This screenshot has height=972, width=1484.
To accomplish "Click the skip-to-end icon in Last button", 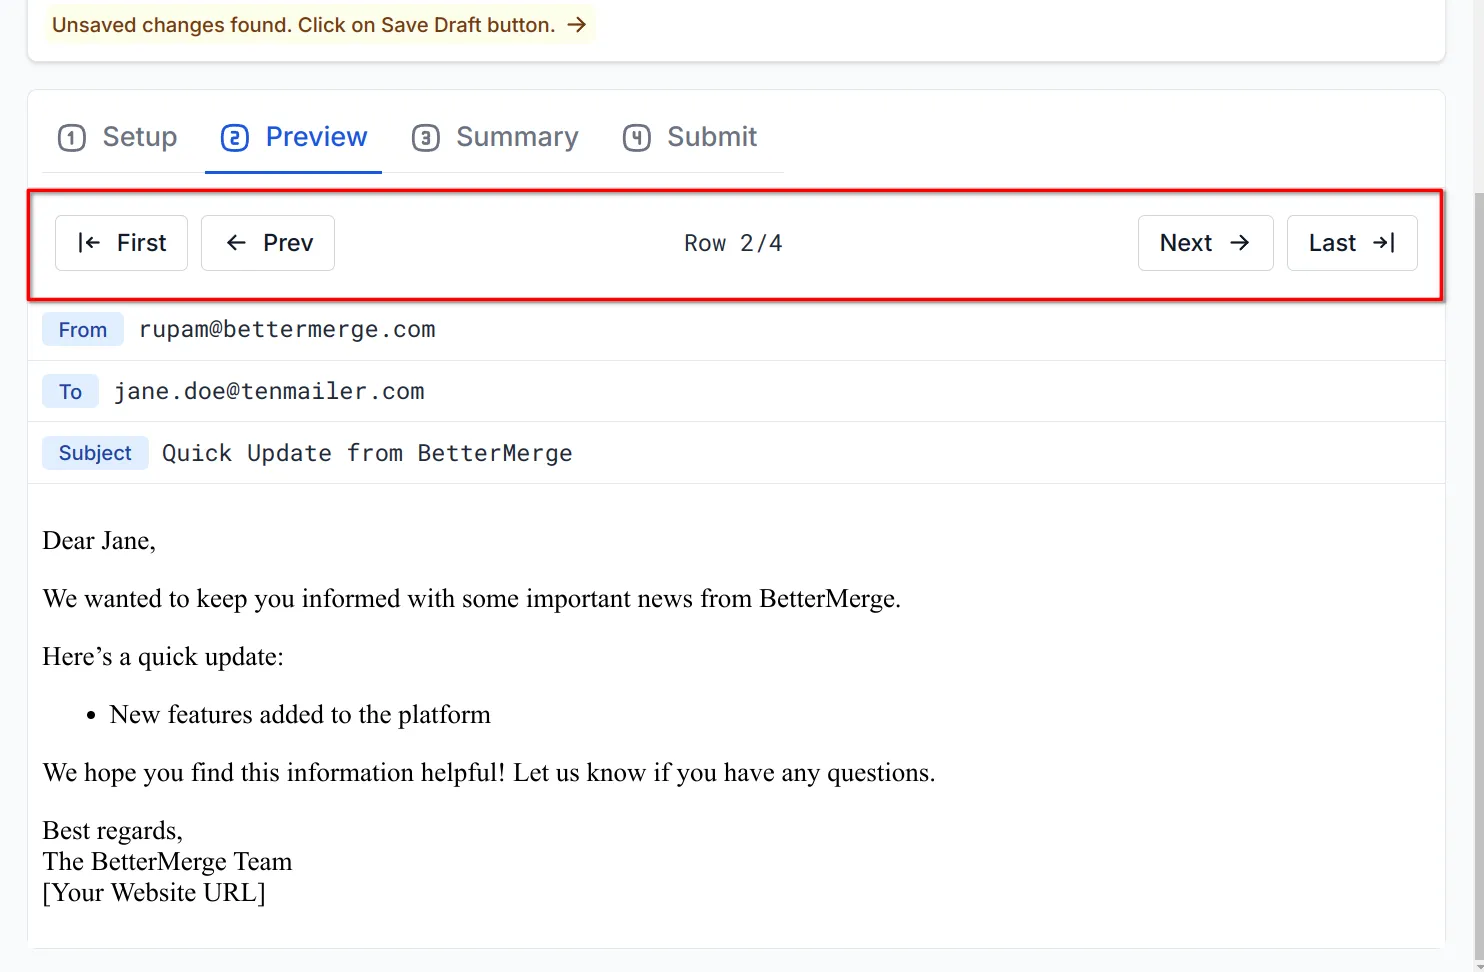I will click(1383, 242).
